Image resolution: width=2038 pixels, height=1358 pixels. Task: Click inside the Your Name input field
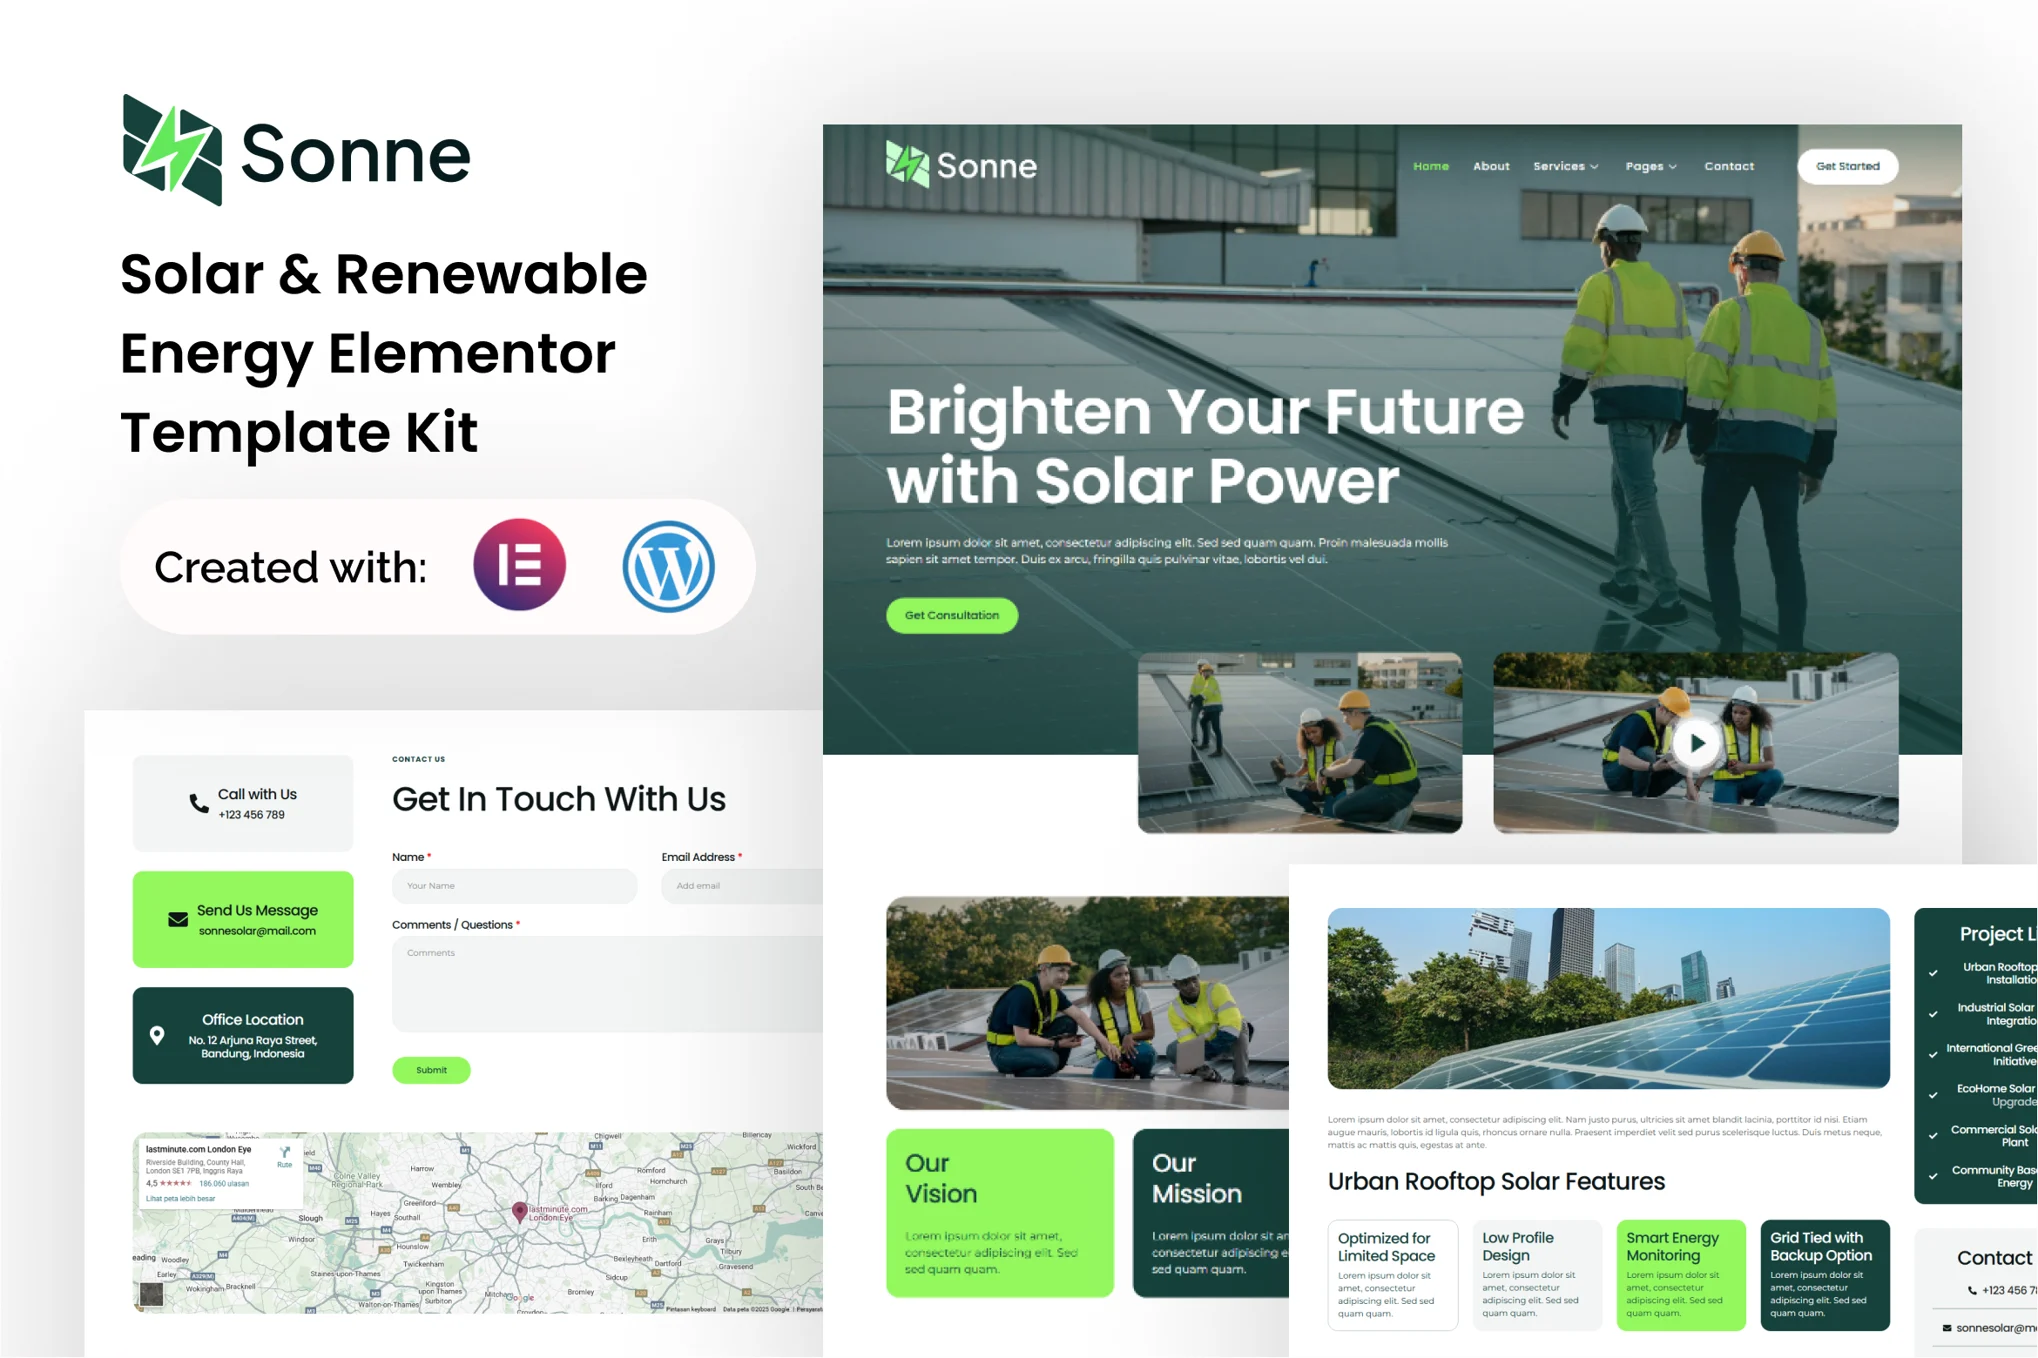pos(513,886)
